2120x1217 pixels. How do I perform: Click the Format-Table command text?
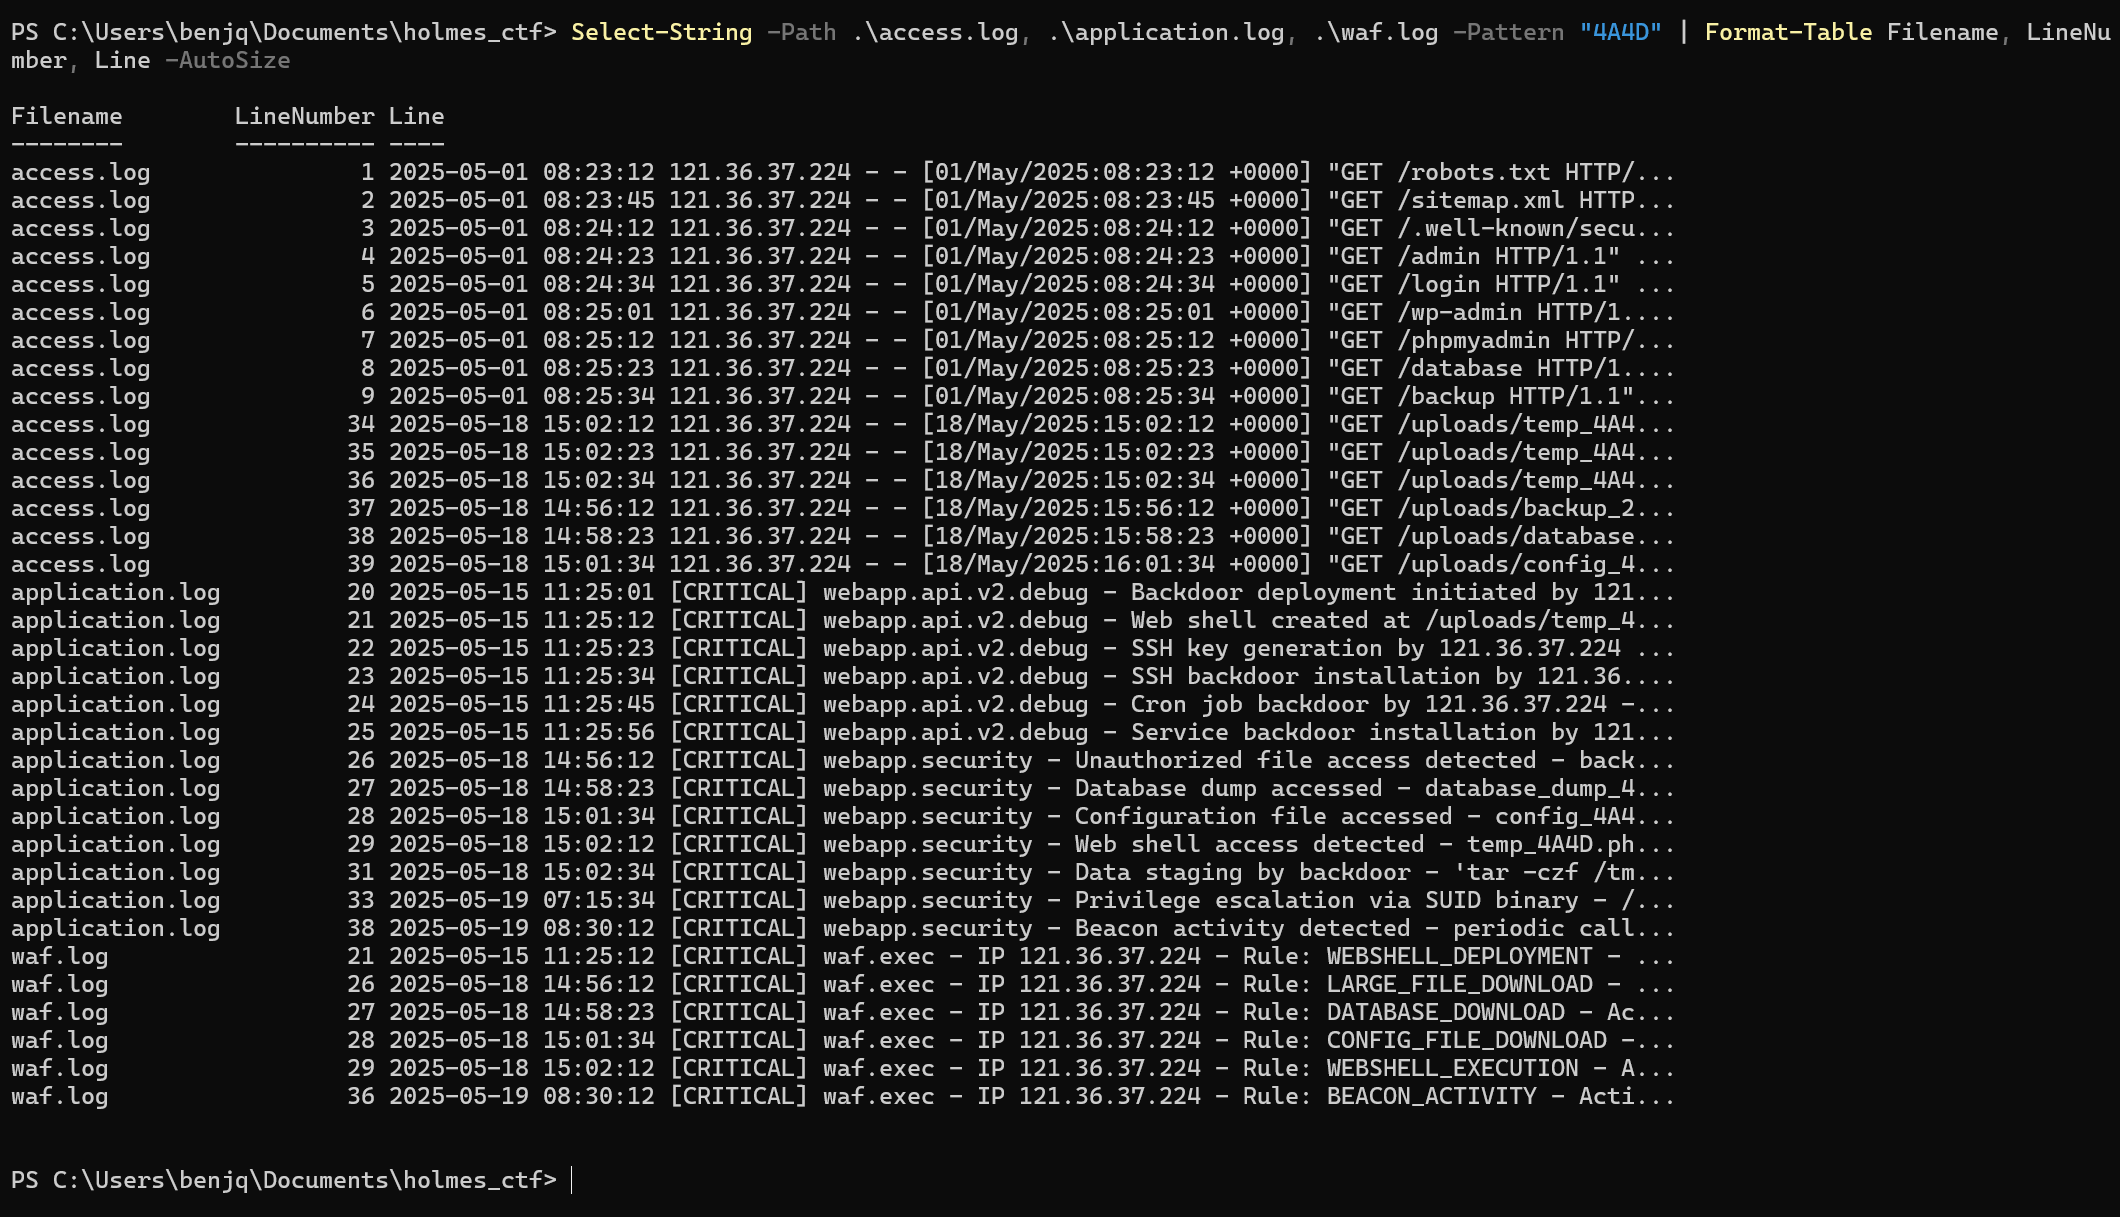pos(1787,32)
